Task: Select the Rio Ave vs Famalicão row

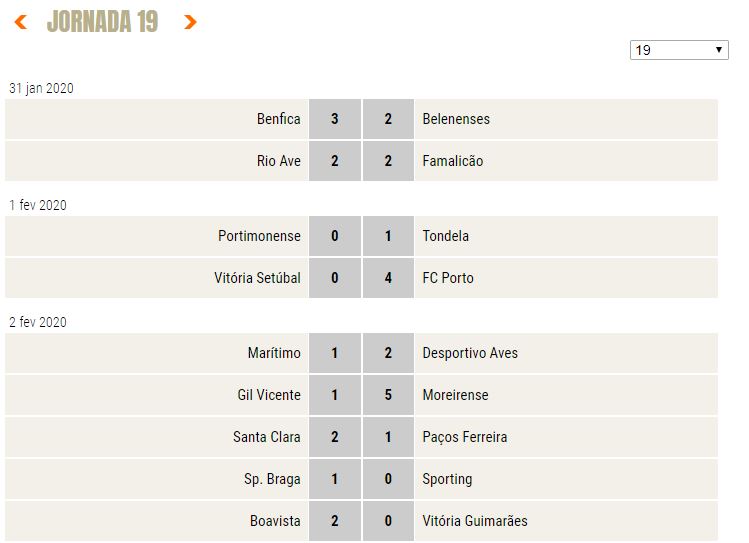Action: [x=361, y=161]
